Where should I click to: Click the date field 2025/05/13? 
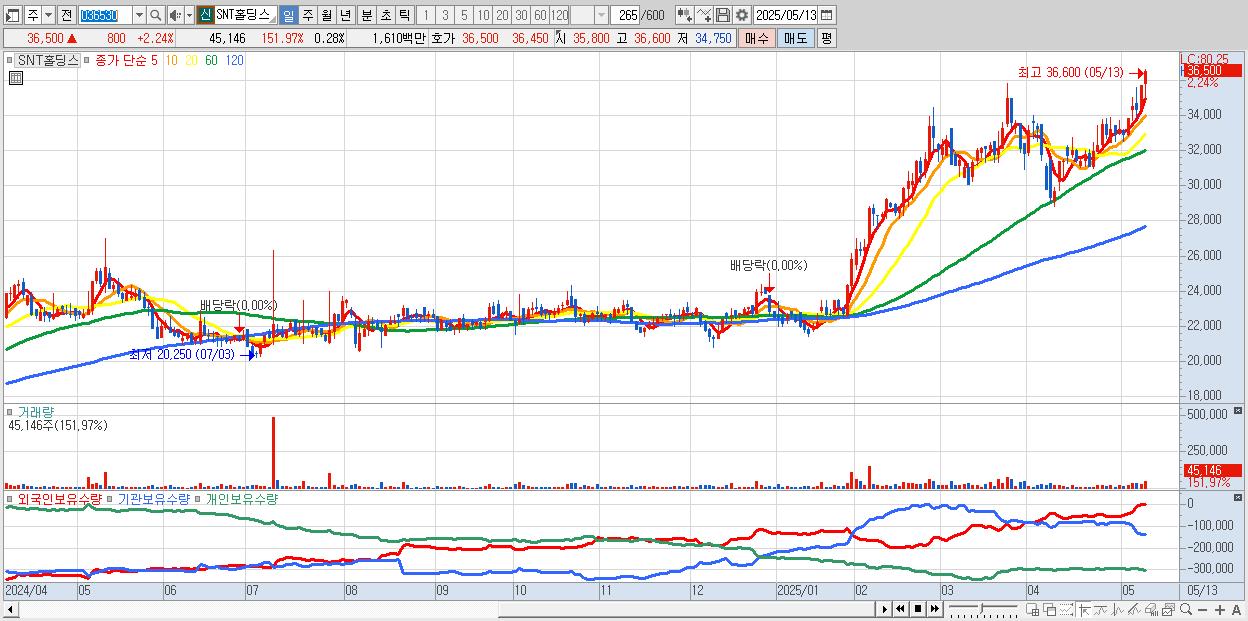[x=785, y=15]
